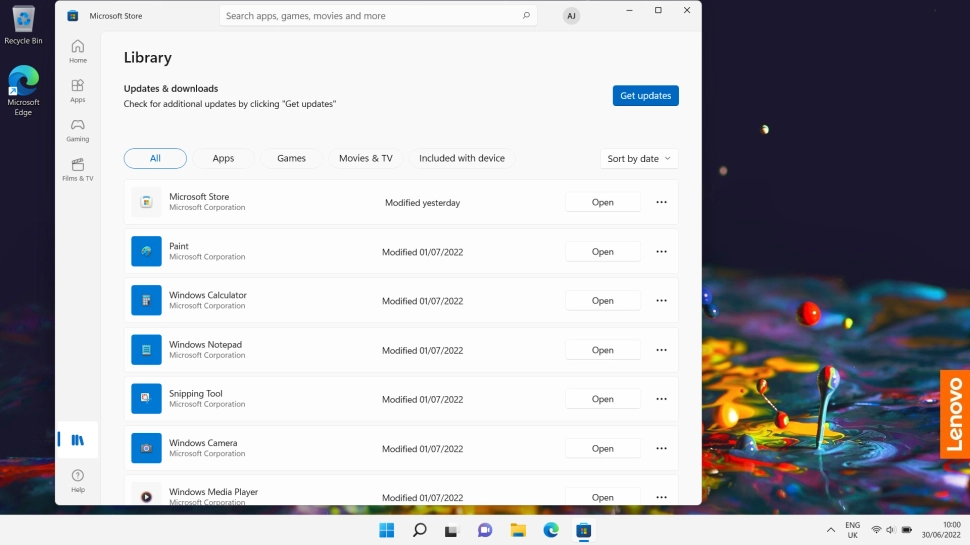Open more options for Windows Media Player
The width and height of the screenshot is (970, 545).
[661, 497]
